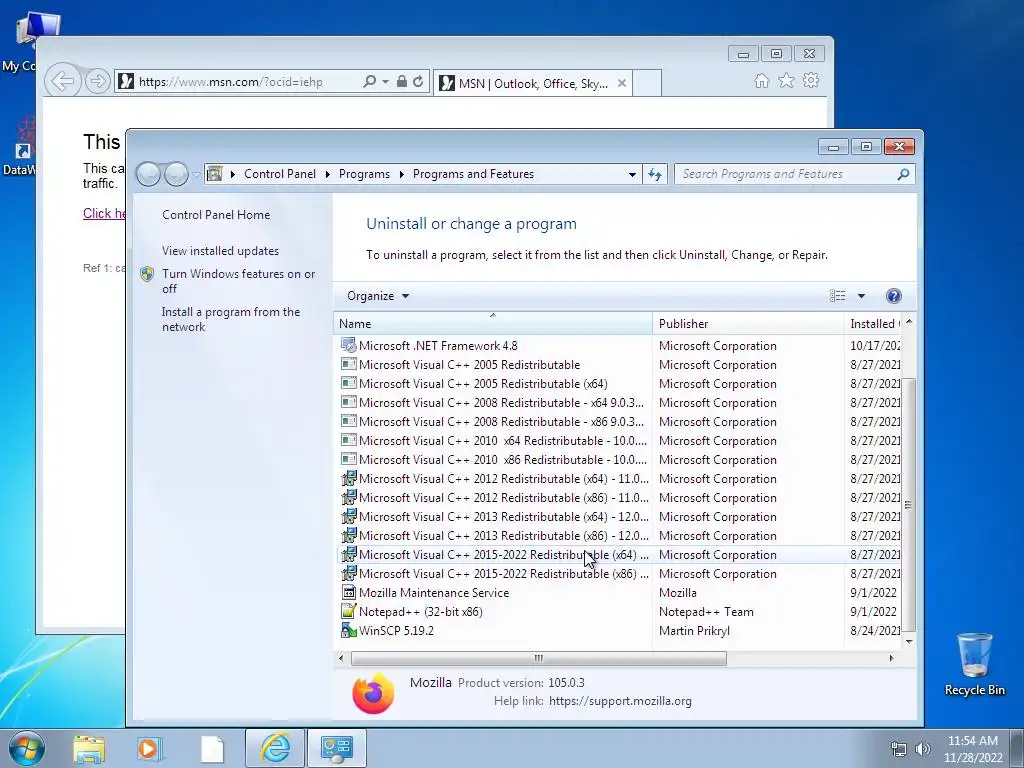Viewport: 1024px width, 768px height.
Task: Open Turn Windows features on or off
Action: point(238,281)
